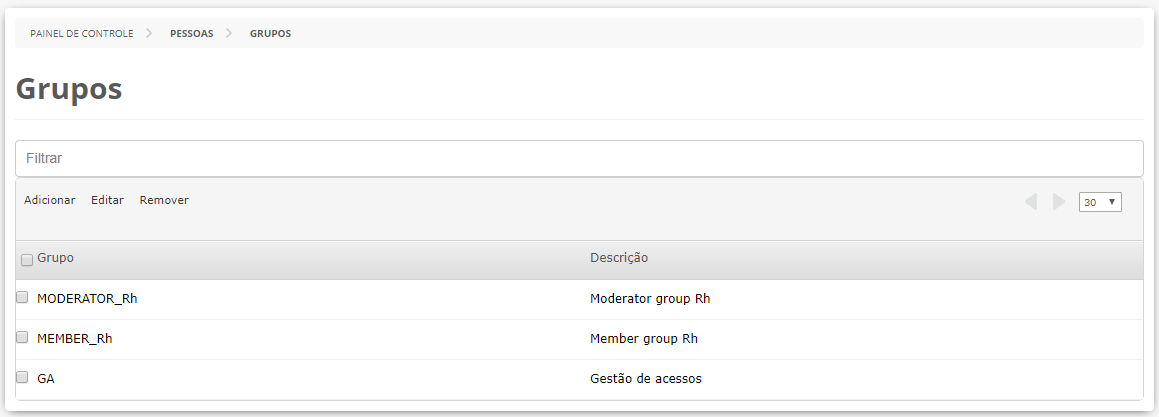Click breadcrumb chevron after Painel de Controle
This screenshot has height=417, width=1159.
pyautogui.click(x=149, y=33)
